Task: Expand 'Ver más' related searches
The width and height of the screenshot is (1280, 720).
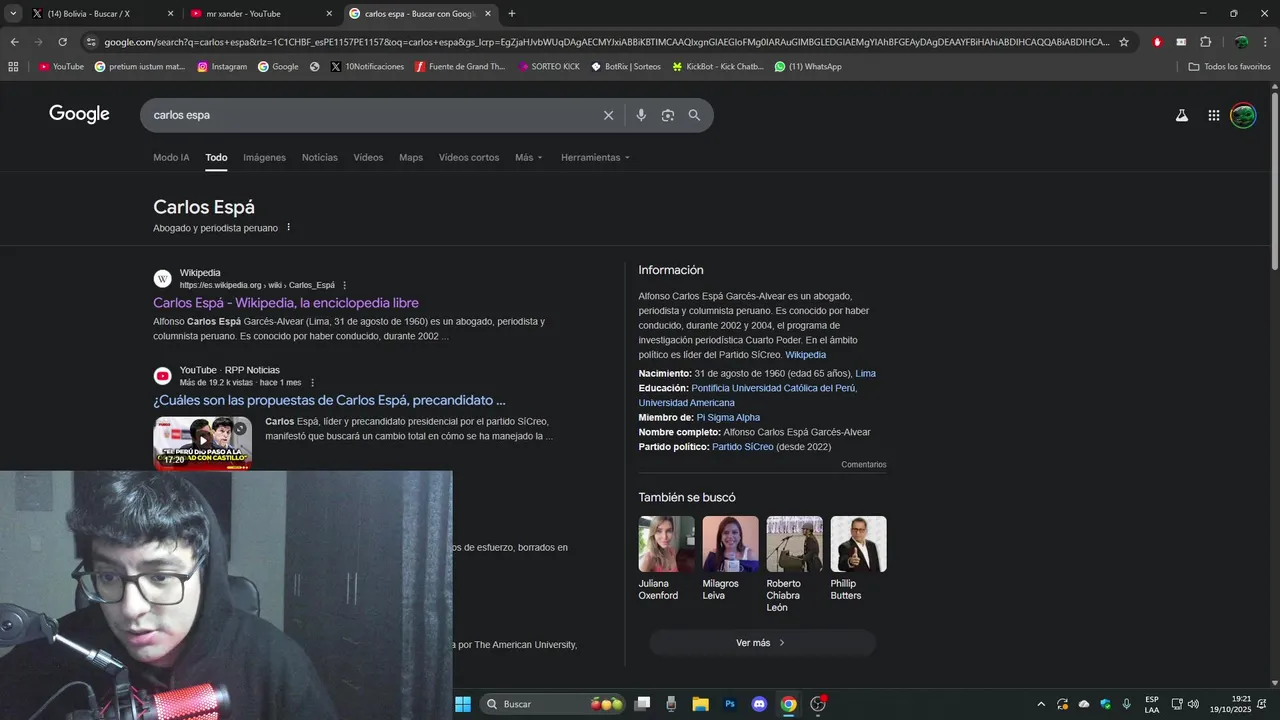Action: pos(762,643)
